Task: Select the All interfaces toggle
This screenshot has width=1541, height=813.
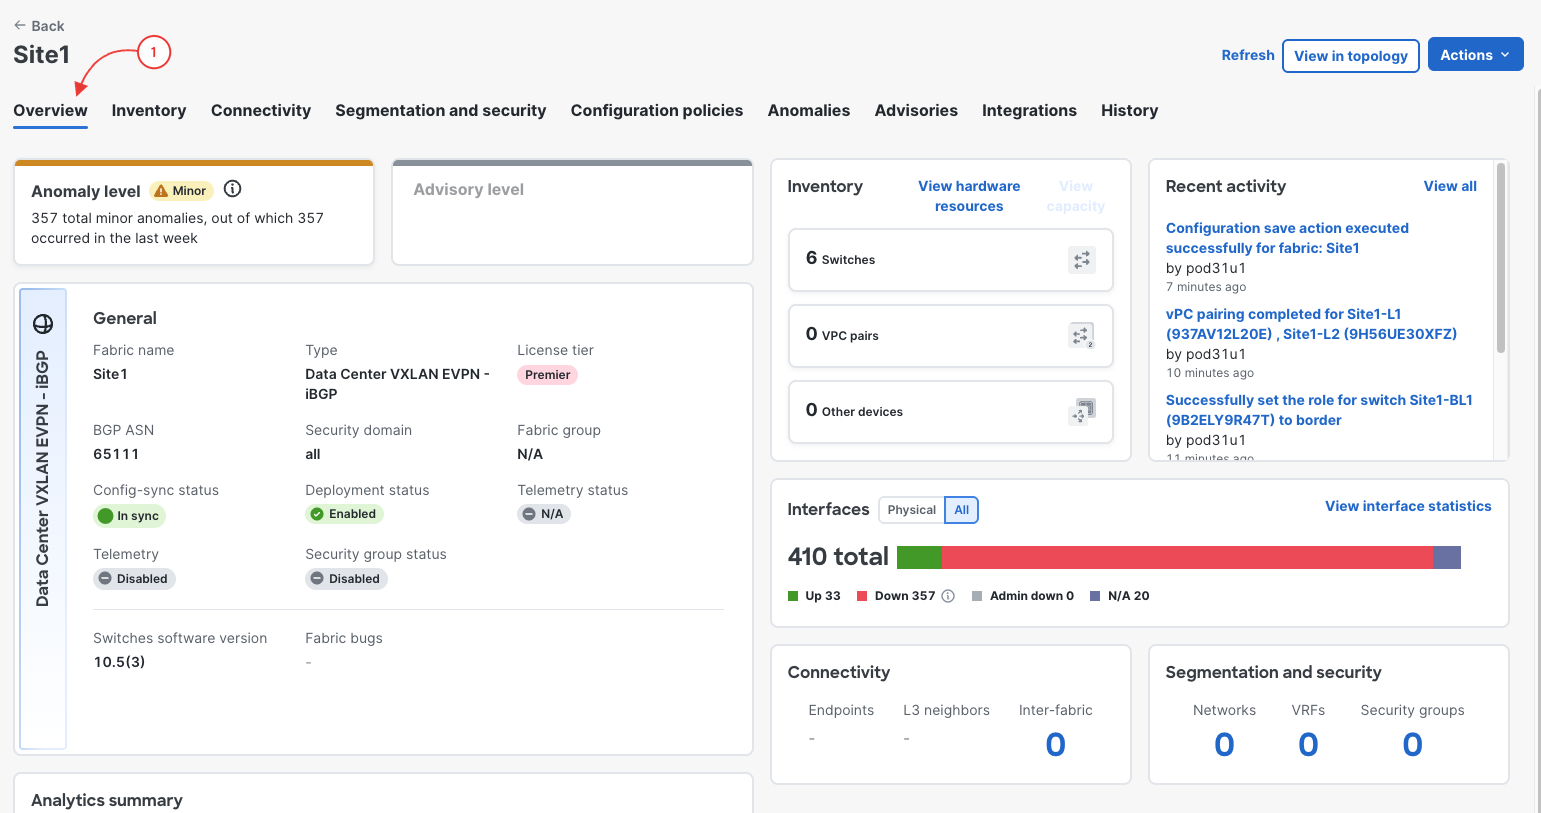Action: coord(962,510)
